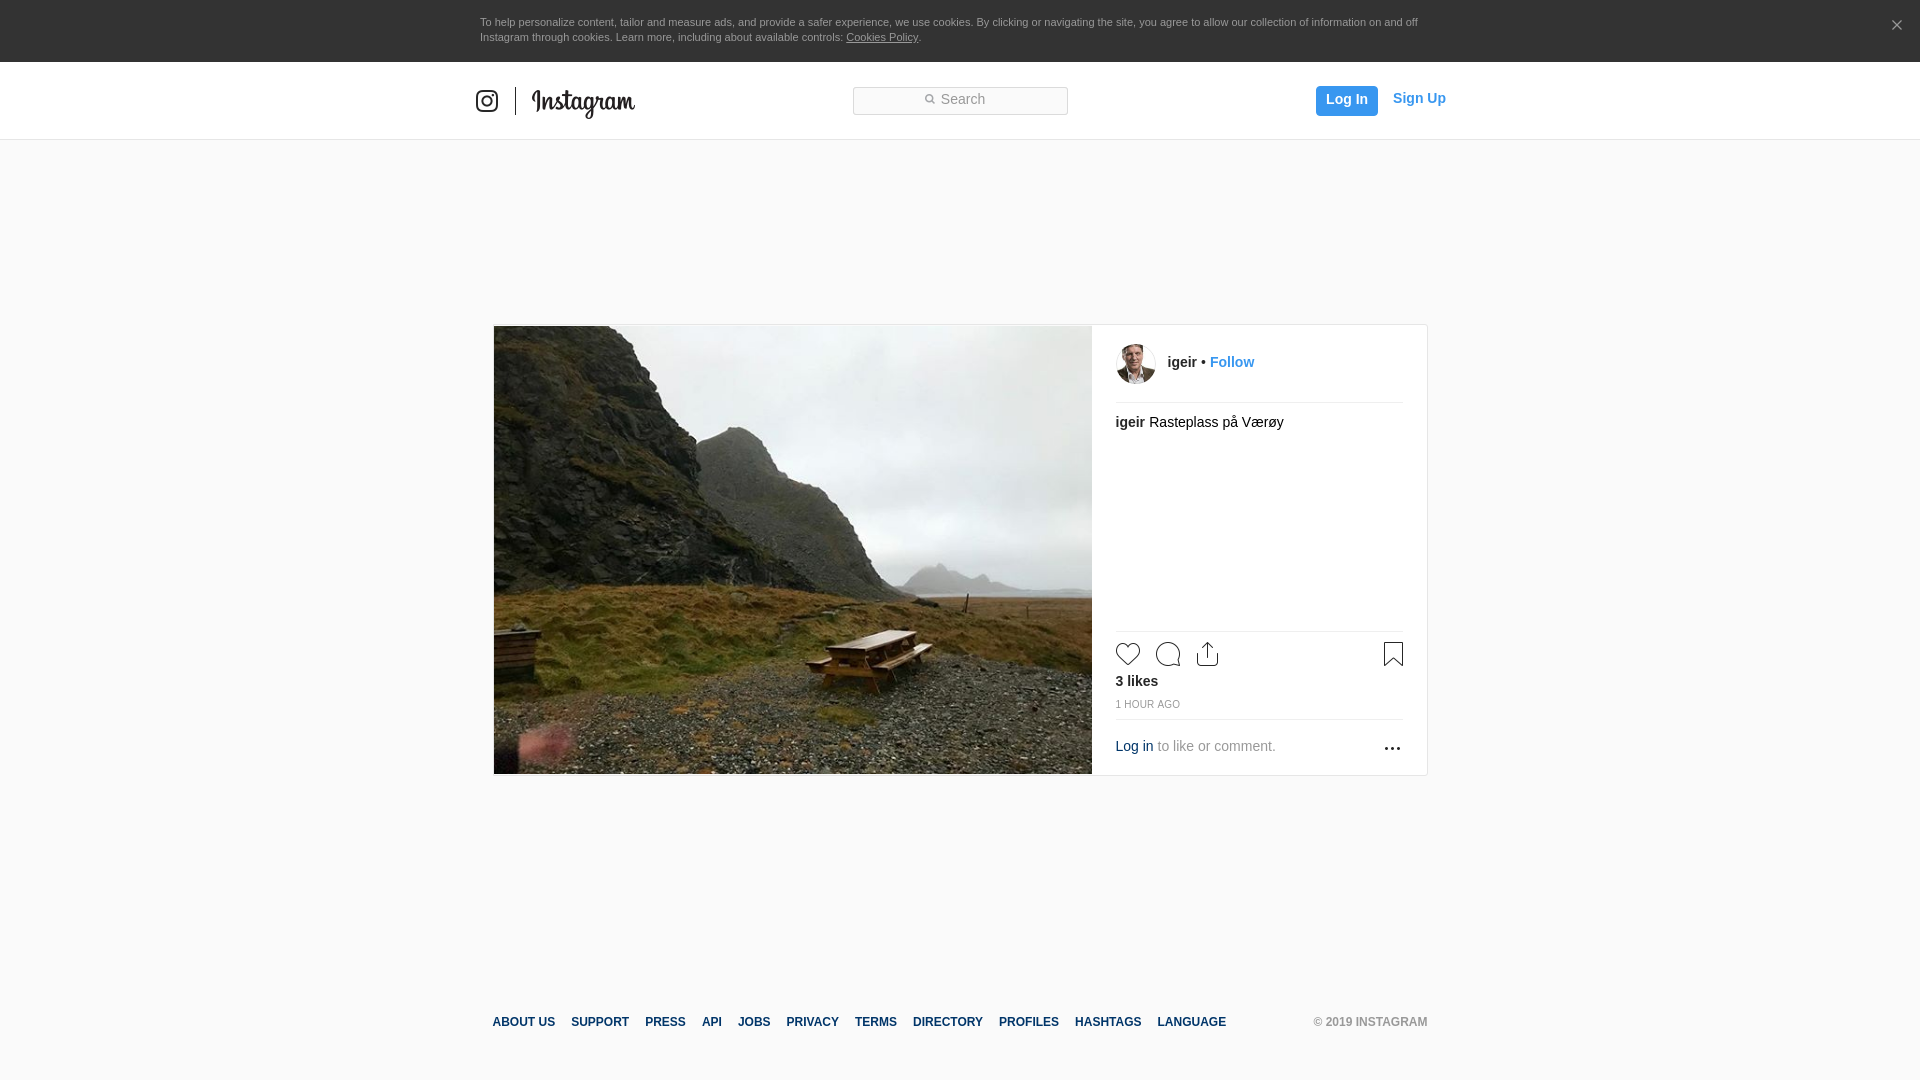Click the Instagram camera glyph icon
Image resolution: width=1920 pixels, height=1080 pixels.
click(487, 101)
